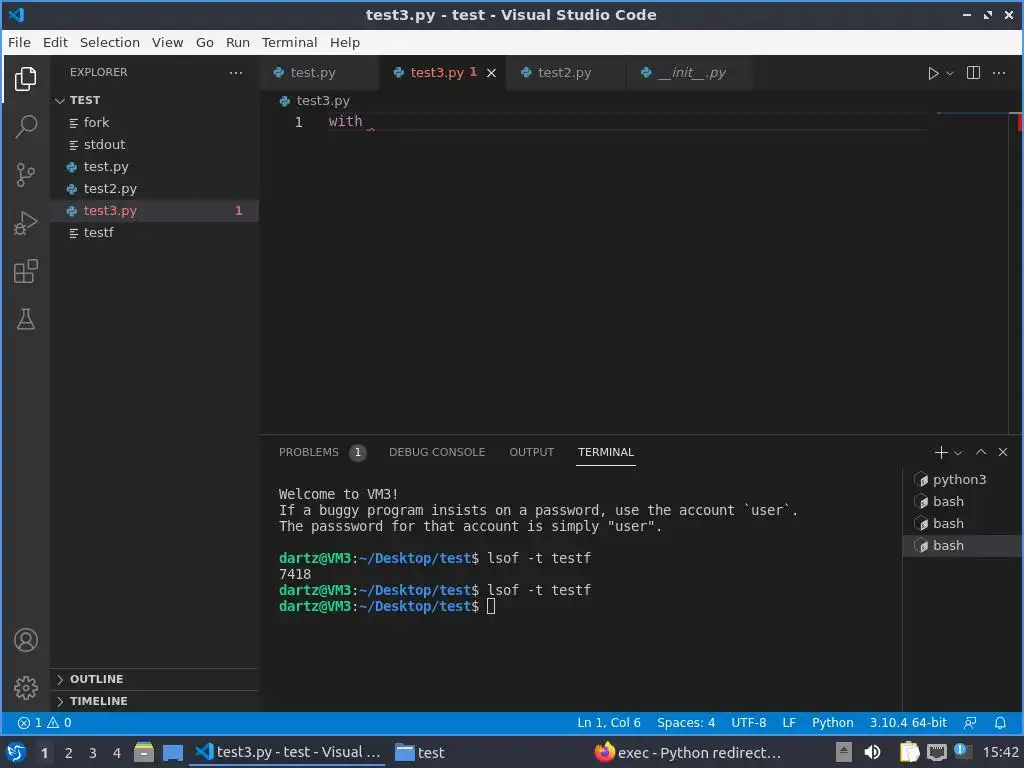The image size is (1024, 768).
Task: Open test file manager taskbar window
Action: click(420, 753)
